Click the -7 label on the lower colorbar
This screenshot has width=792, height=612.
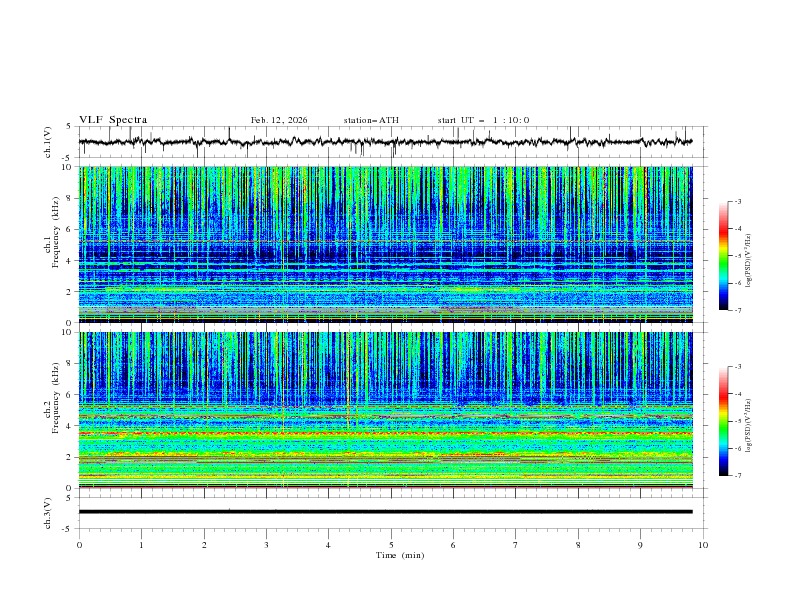tap(738, 476)
